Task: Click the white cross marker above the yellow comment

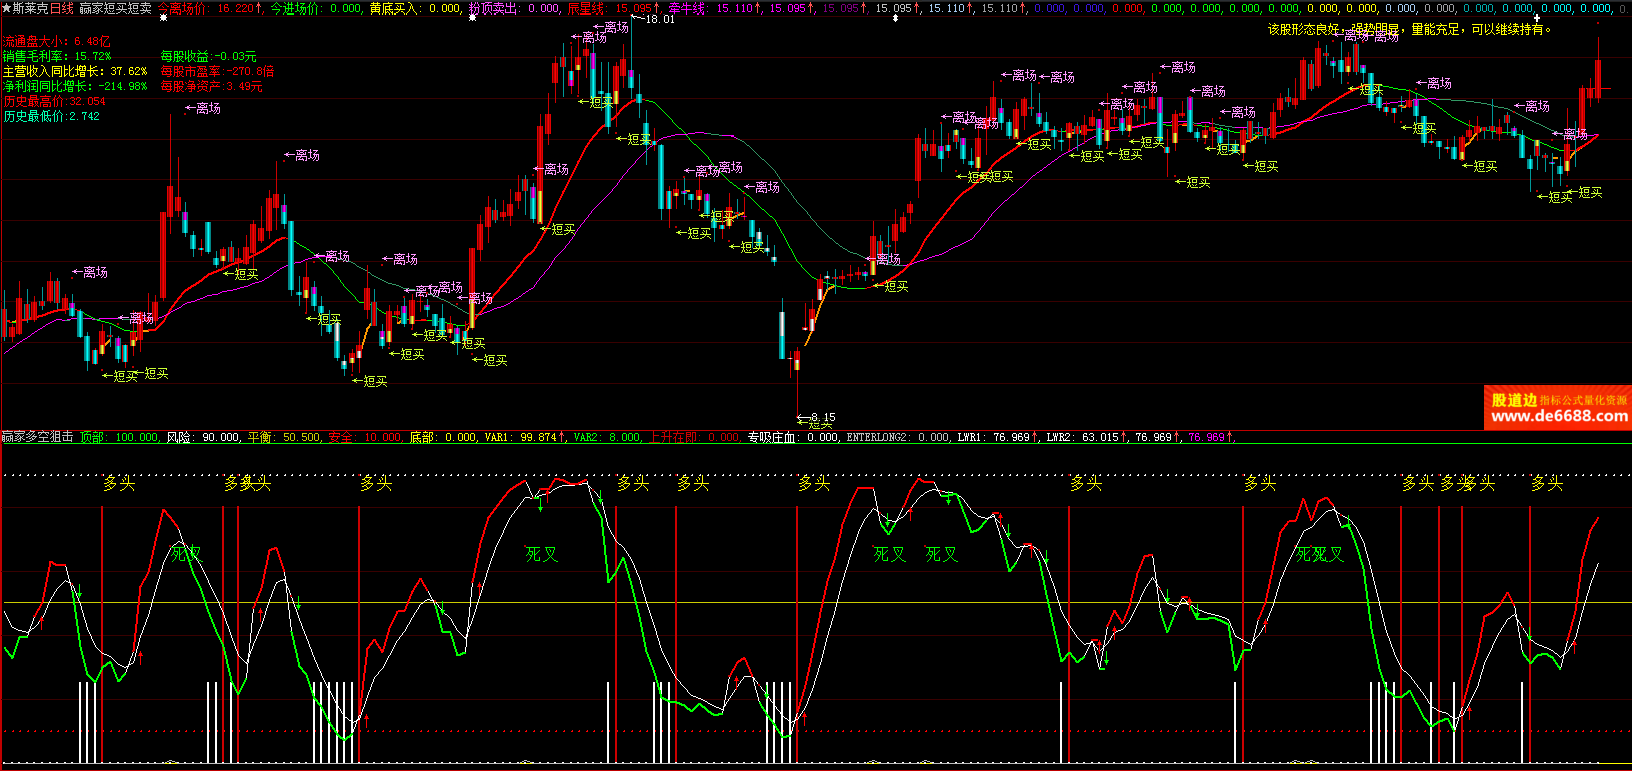Action: click(x=1537, y=18)
